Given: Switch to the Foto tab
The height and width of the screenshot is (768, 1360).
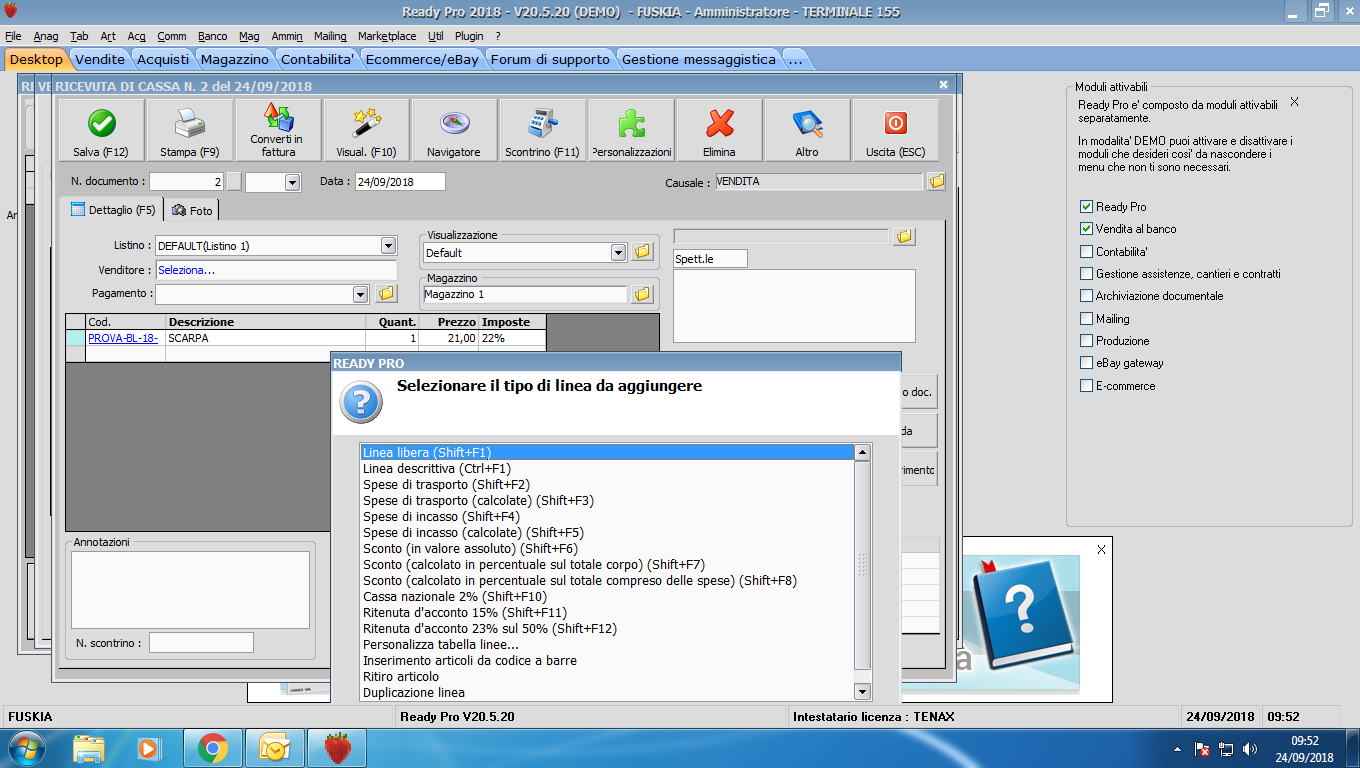Looking at the screenshot, I should tap(192, 211).
